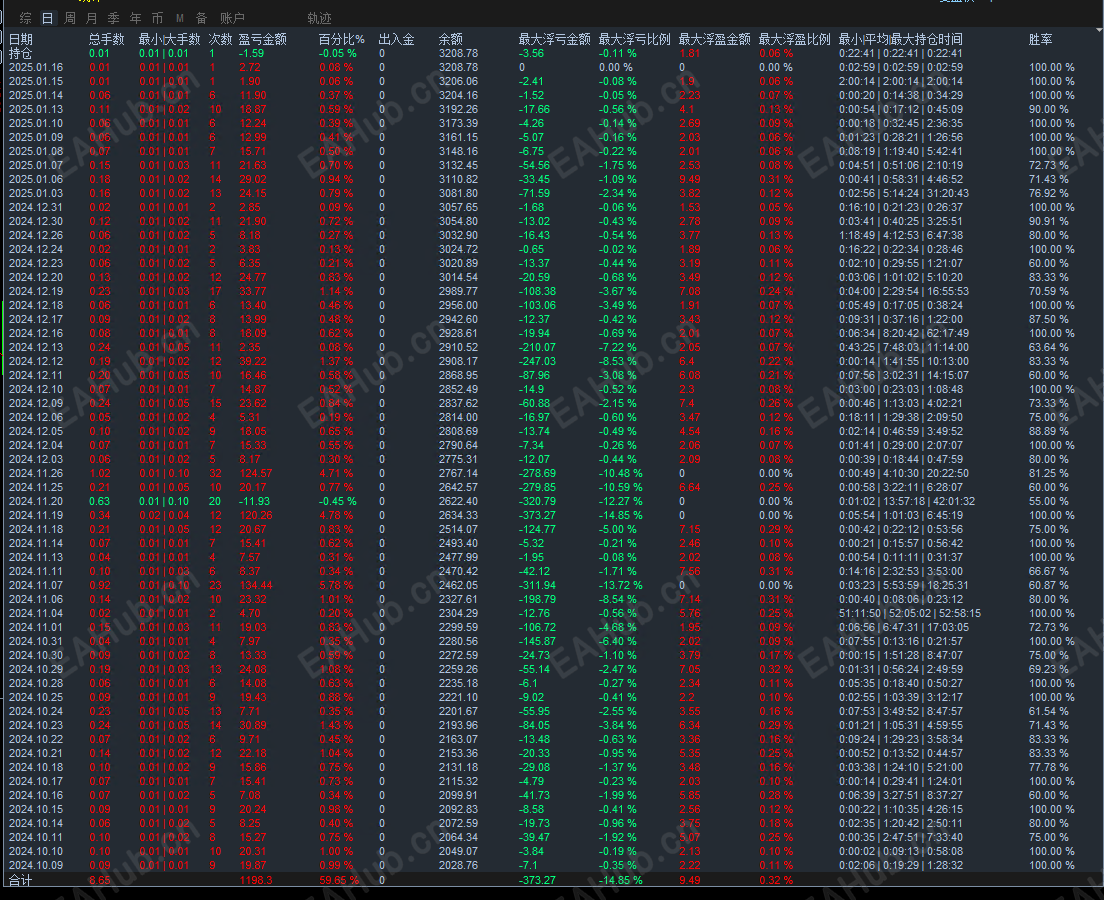Click the 最大浮亏比例 column header
The width and height of the screenshot is (1104, 900).
pos(634,39)
